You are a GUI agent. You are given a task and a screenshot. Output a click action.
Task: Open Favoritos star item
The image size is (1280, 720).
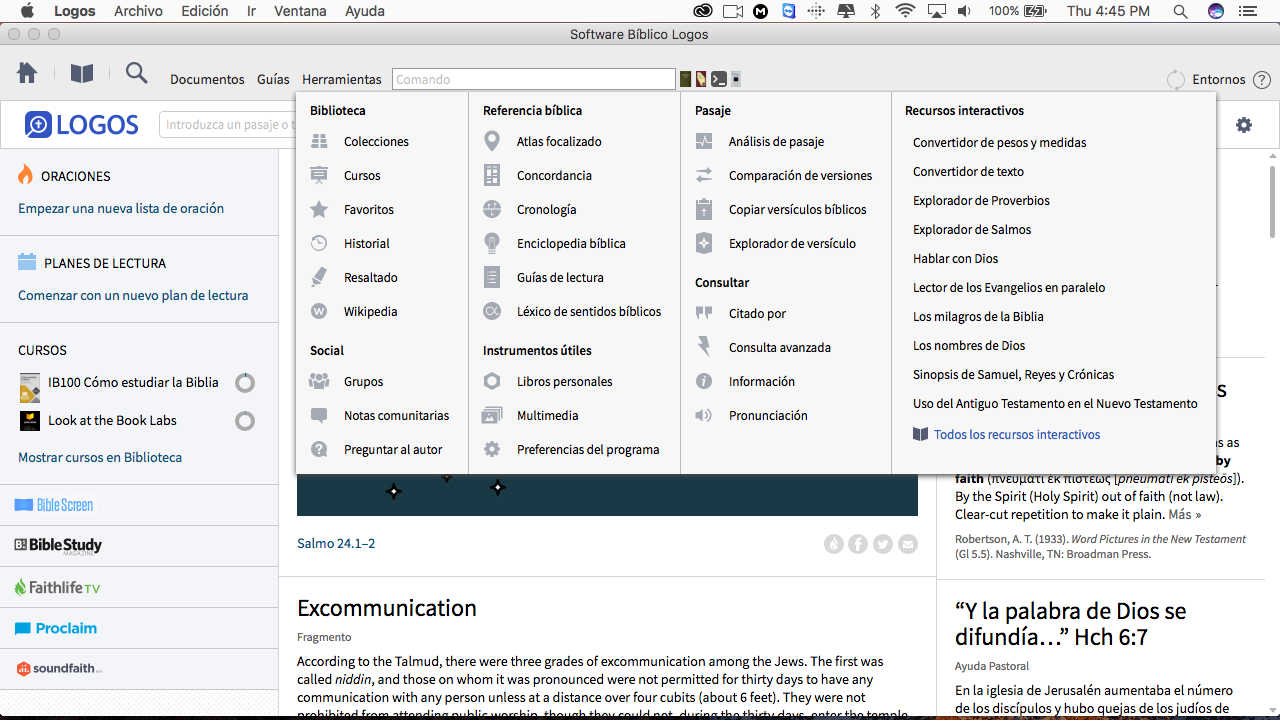tap(369, 210)
